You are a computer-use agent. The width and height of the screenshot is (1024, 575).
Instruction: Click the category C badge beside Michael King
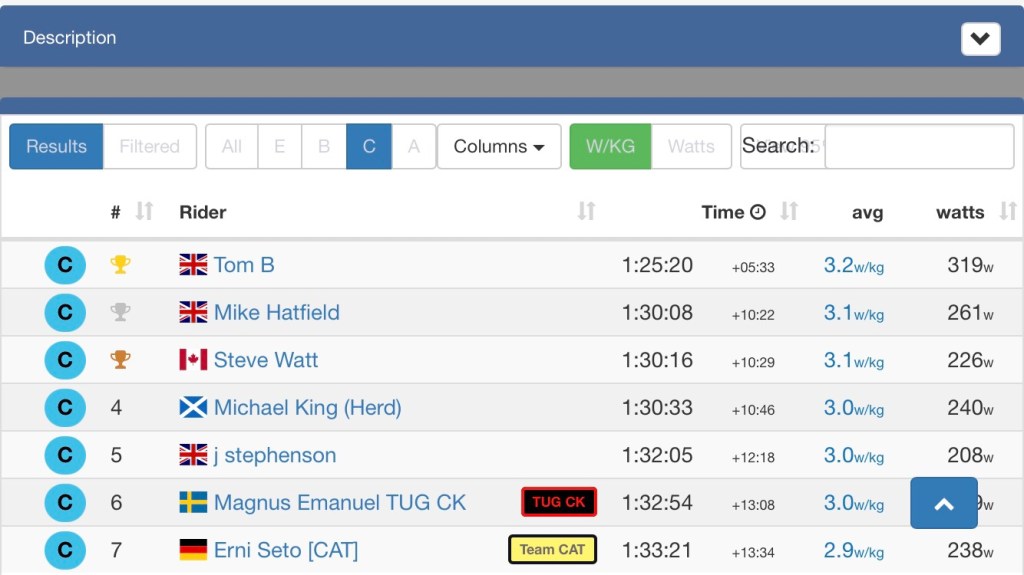65,408
